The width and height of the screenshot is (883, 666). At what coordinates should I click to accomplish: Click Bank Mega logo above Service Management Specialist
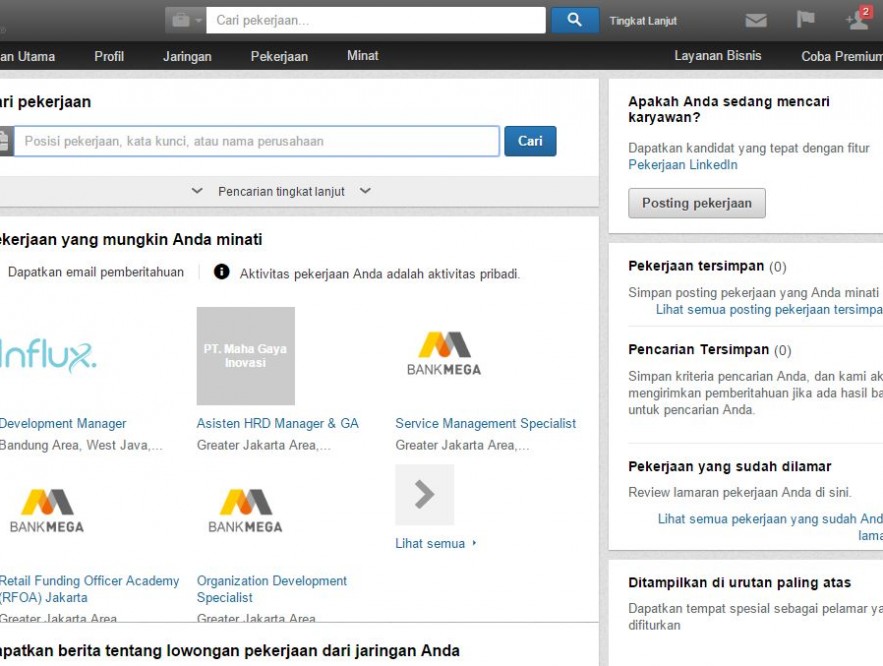[444, 354]
